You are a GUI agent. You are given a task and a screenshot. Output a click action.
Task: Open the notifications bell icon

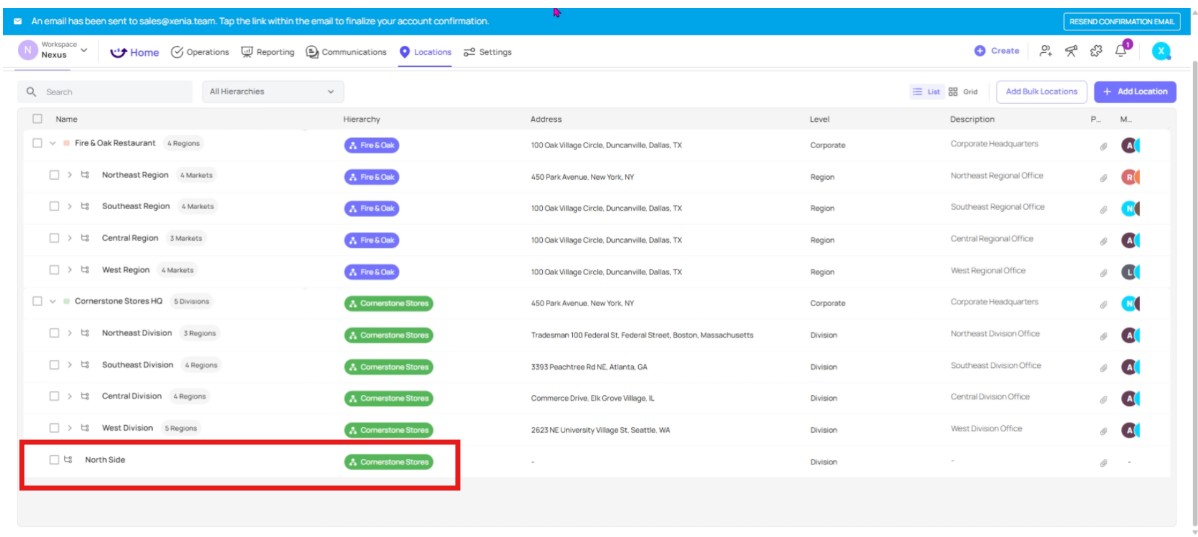pos(1121,51)
